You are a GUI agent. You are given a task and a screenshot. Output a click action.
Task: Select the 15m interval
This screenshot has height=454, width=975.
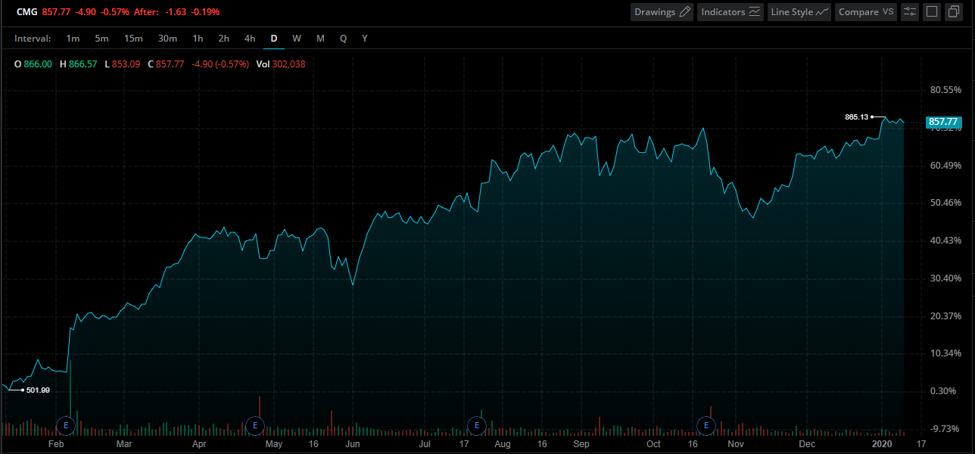[x=133, y=39]
